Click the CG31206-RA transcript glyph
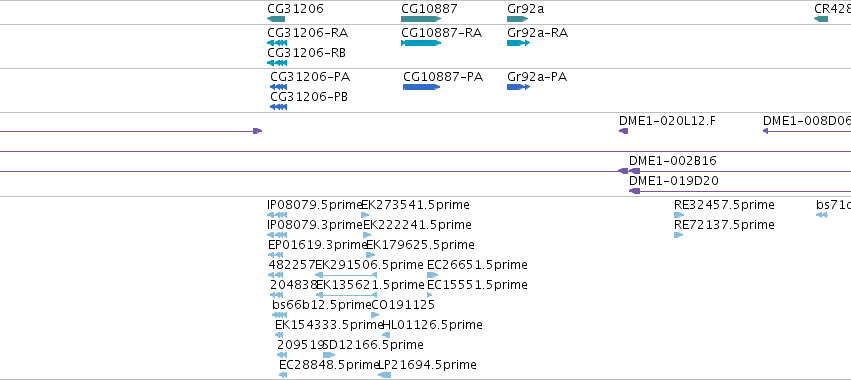Viewport: 851px width, 380px height. click(x=277, y=43)
